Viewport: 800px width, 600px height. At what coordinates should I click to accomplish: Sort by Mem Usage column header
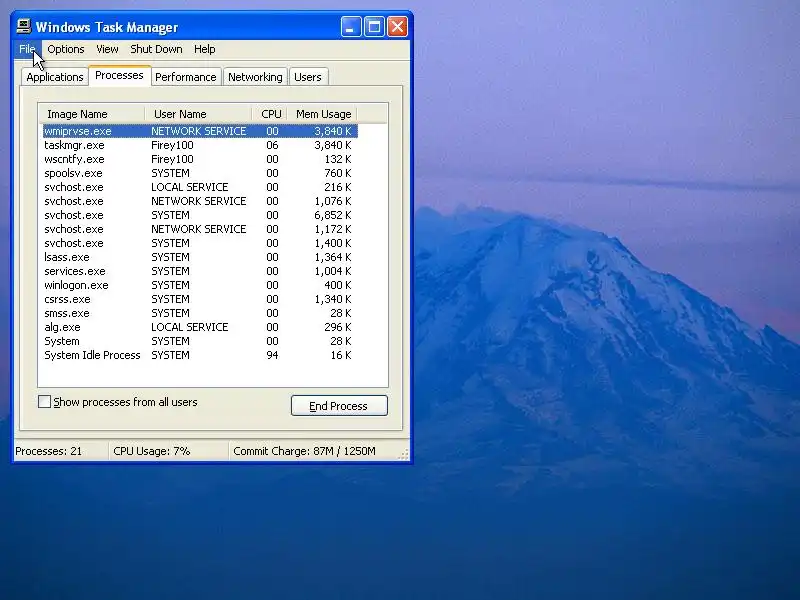[x=322, y=114]
